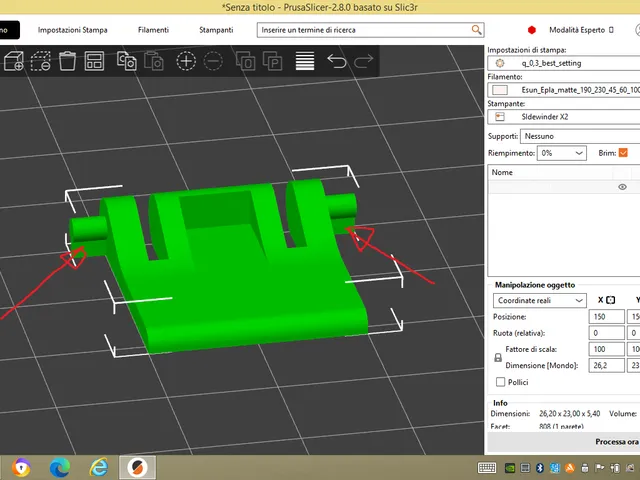Viewport: 640px width, 480px height.
Task: Click the Arrange objects icon
Action: [94, 61]
